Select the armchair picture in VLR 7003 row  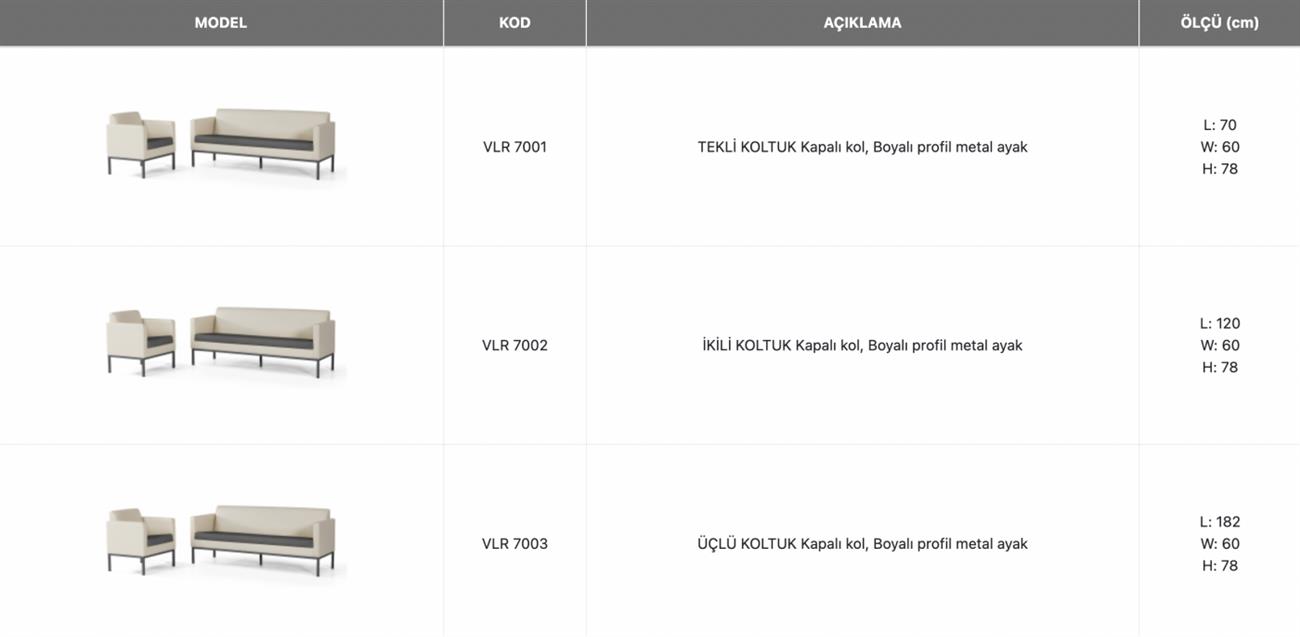(141, 541)
